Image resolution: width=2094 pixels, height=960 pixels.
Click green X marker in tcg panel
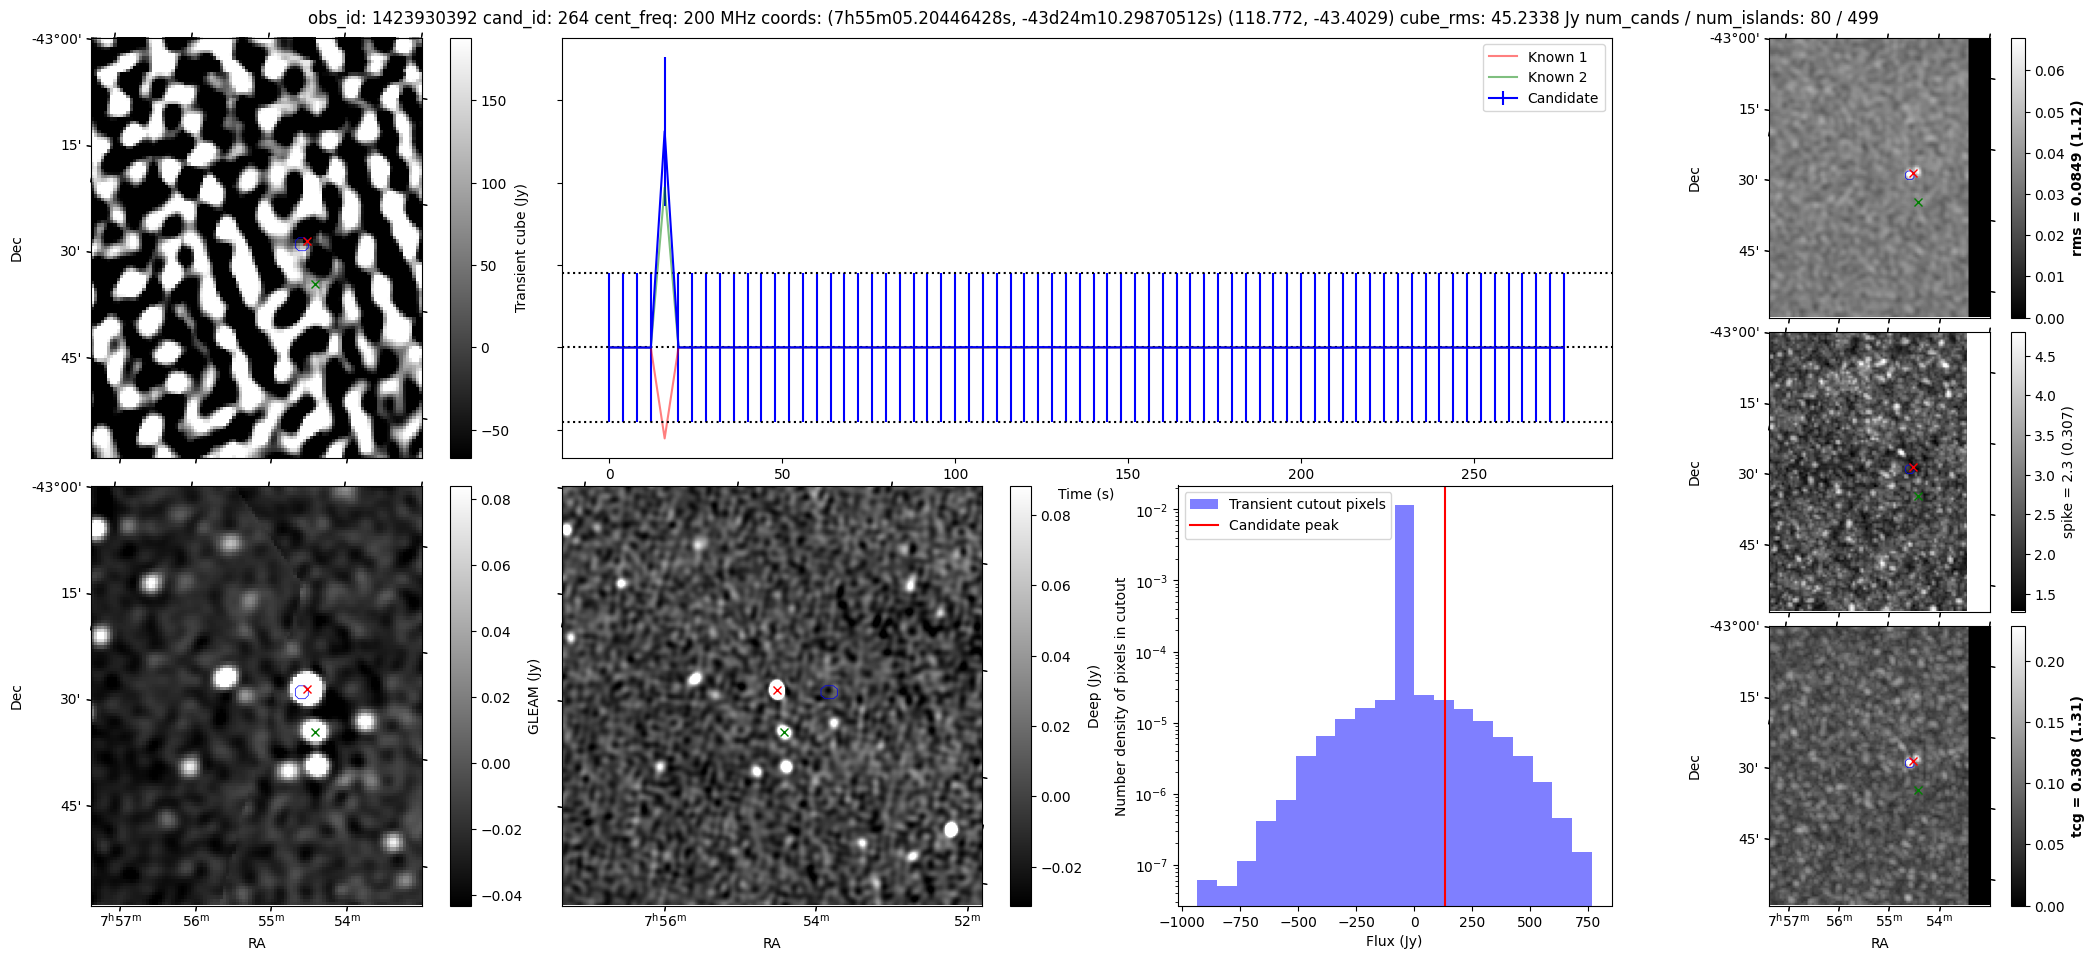coord(1918,791)
